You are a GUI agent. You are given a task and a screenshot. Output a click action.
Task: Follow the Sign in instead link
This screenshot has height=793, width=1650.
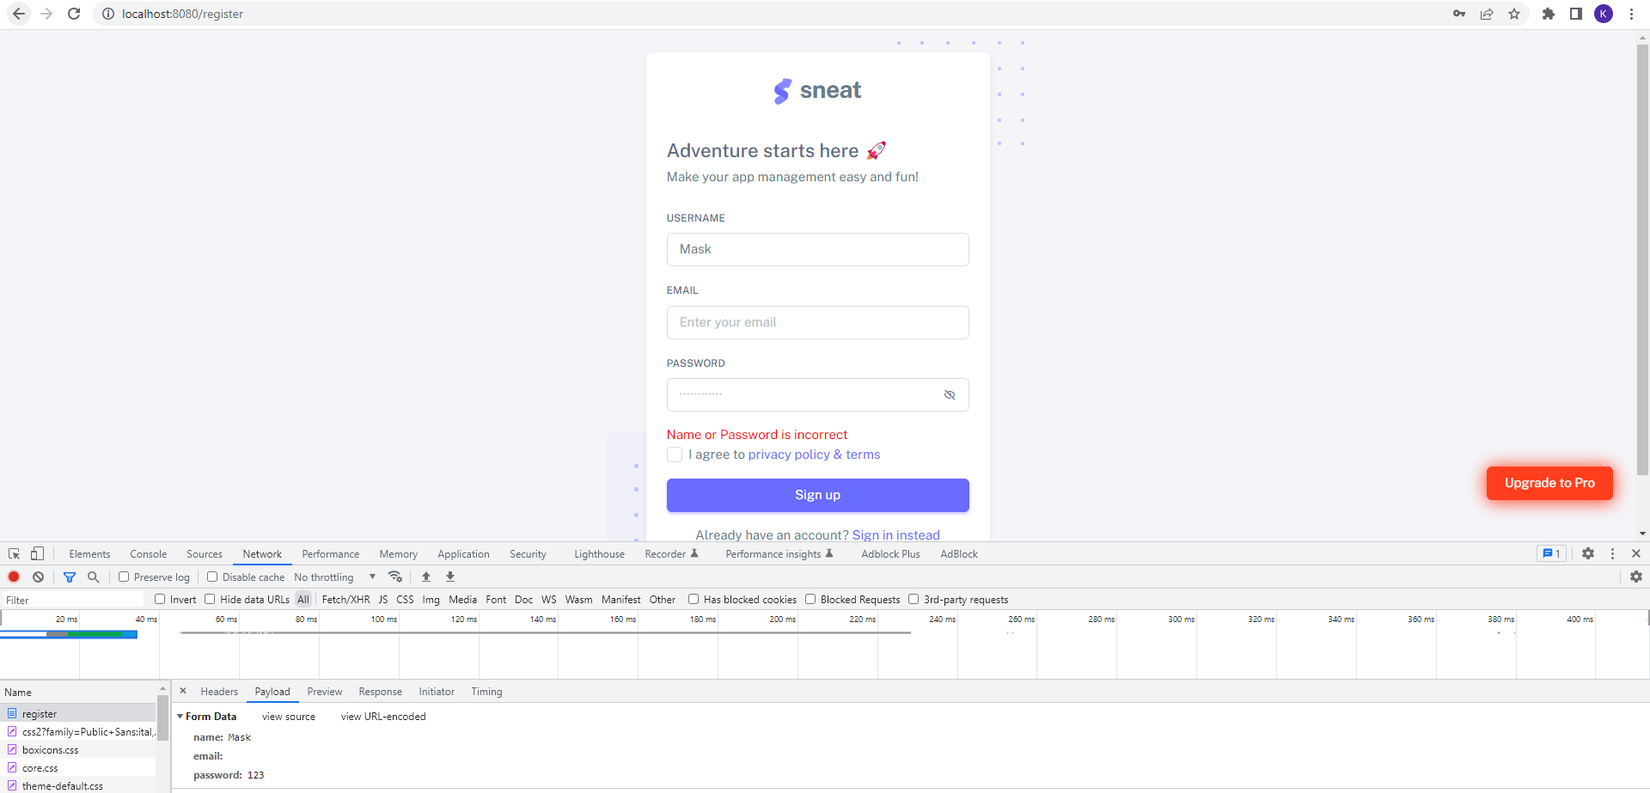(896, 535)
